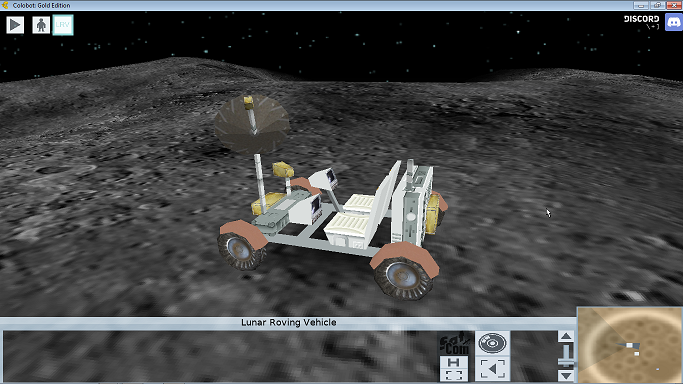The height and width of the screenshot is (384, 683).
Task: Click the DISCORD text label
Action: coord(642,19)
